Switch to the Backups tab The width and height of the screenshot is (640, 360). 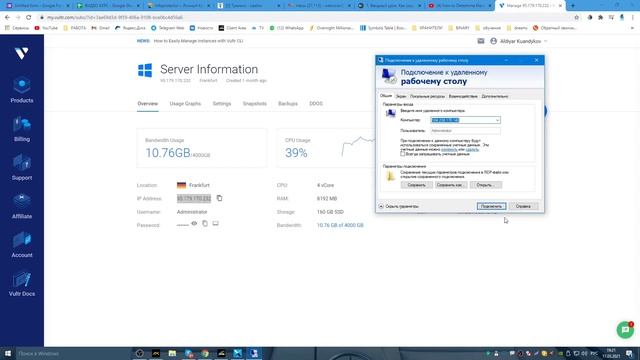click(288, 104)
